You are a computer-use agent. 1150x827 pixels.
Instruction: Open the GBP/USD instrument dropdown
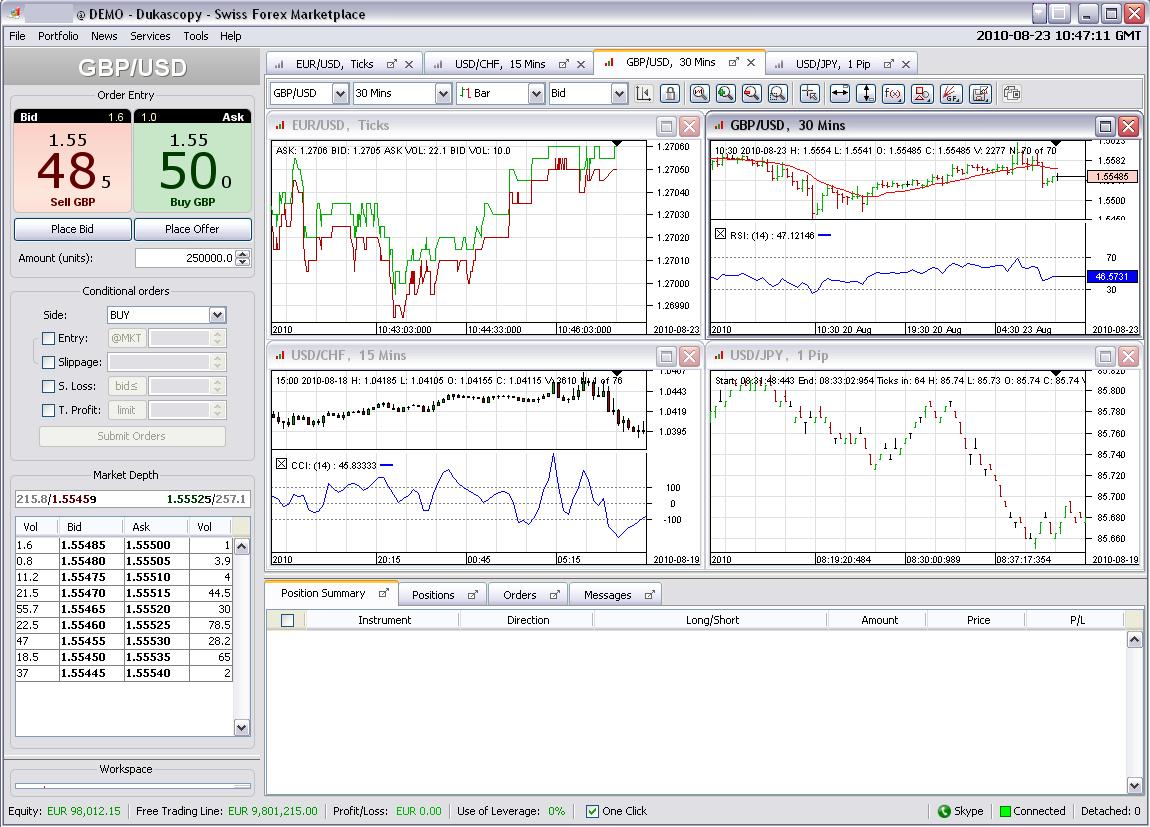[340, 94]
